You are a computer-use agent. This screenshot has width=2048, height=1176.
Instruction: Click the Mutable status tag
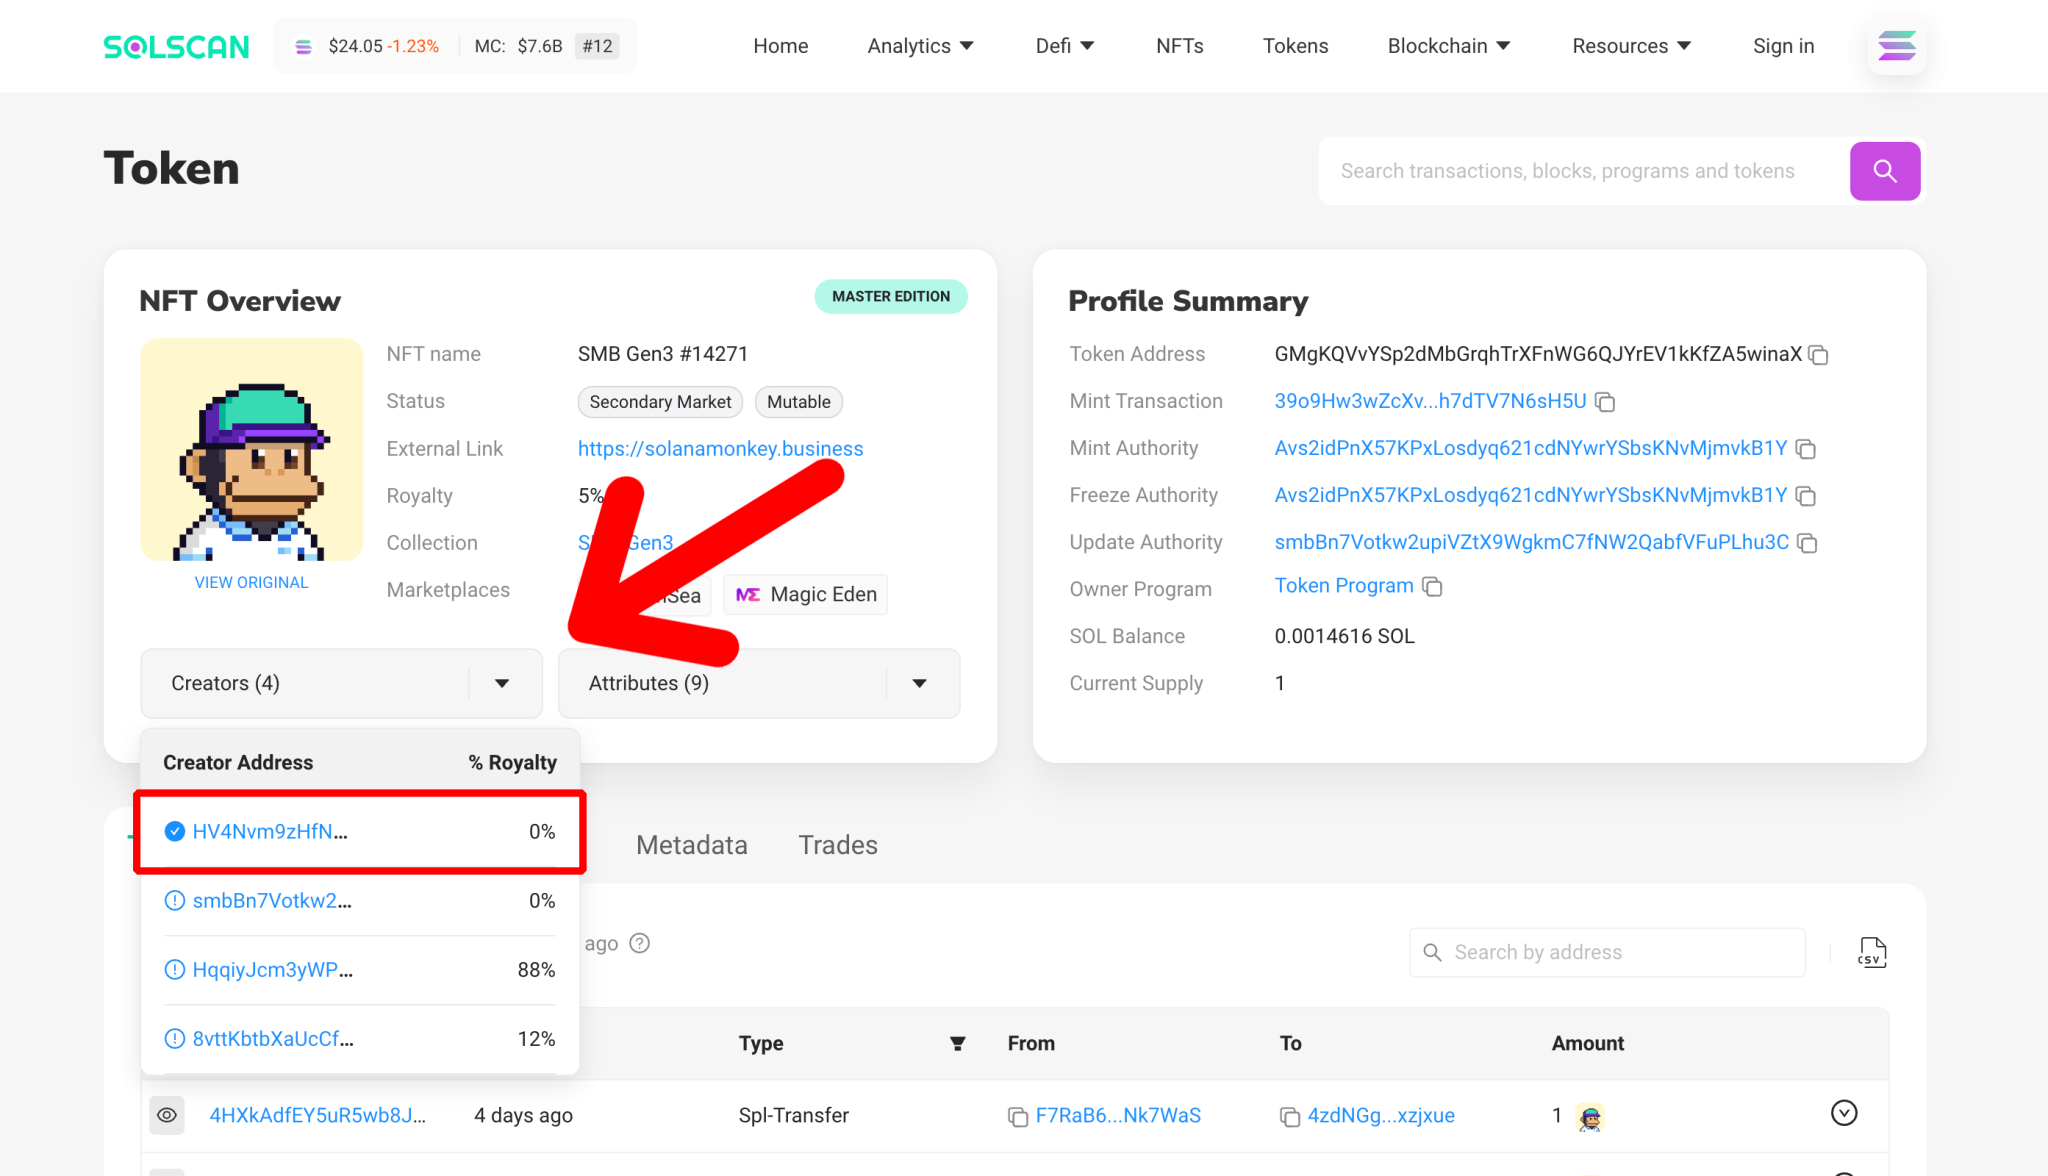pyautogui.click(x=798, y=402)
